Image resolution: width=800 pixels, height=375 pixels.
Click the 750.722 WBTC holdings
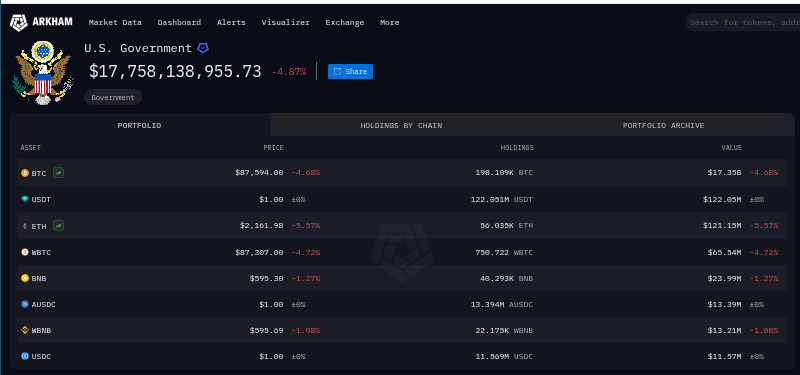click(504, 252)
